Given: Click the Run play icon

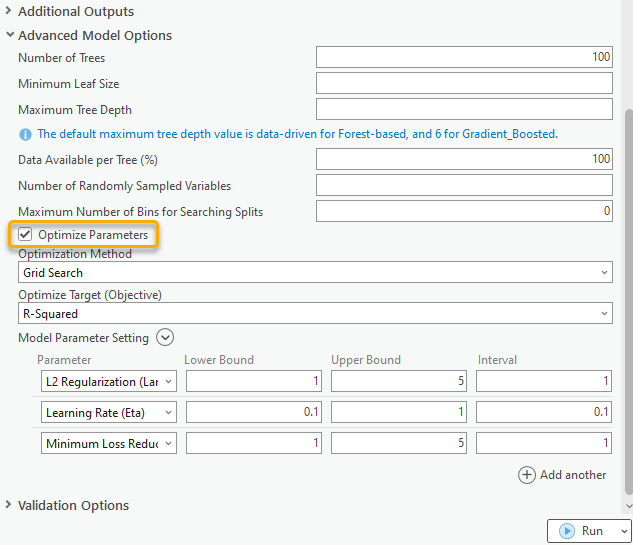Looking at the screenshot, I should click(566, 531).
